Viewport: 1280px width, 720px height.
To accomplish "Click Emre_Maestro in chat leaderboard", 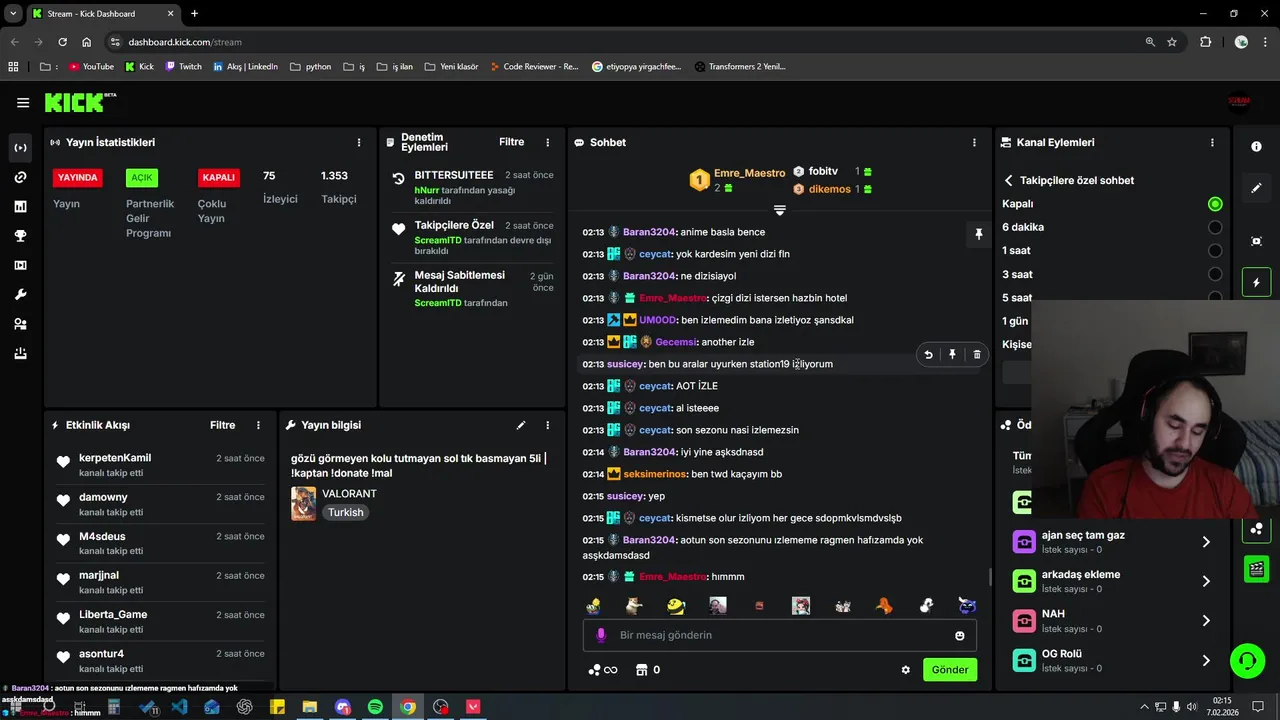I will pos(749,173).
